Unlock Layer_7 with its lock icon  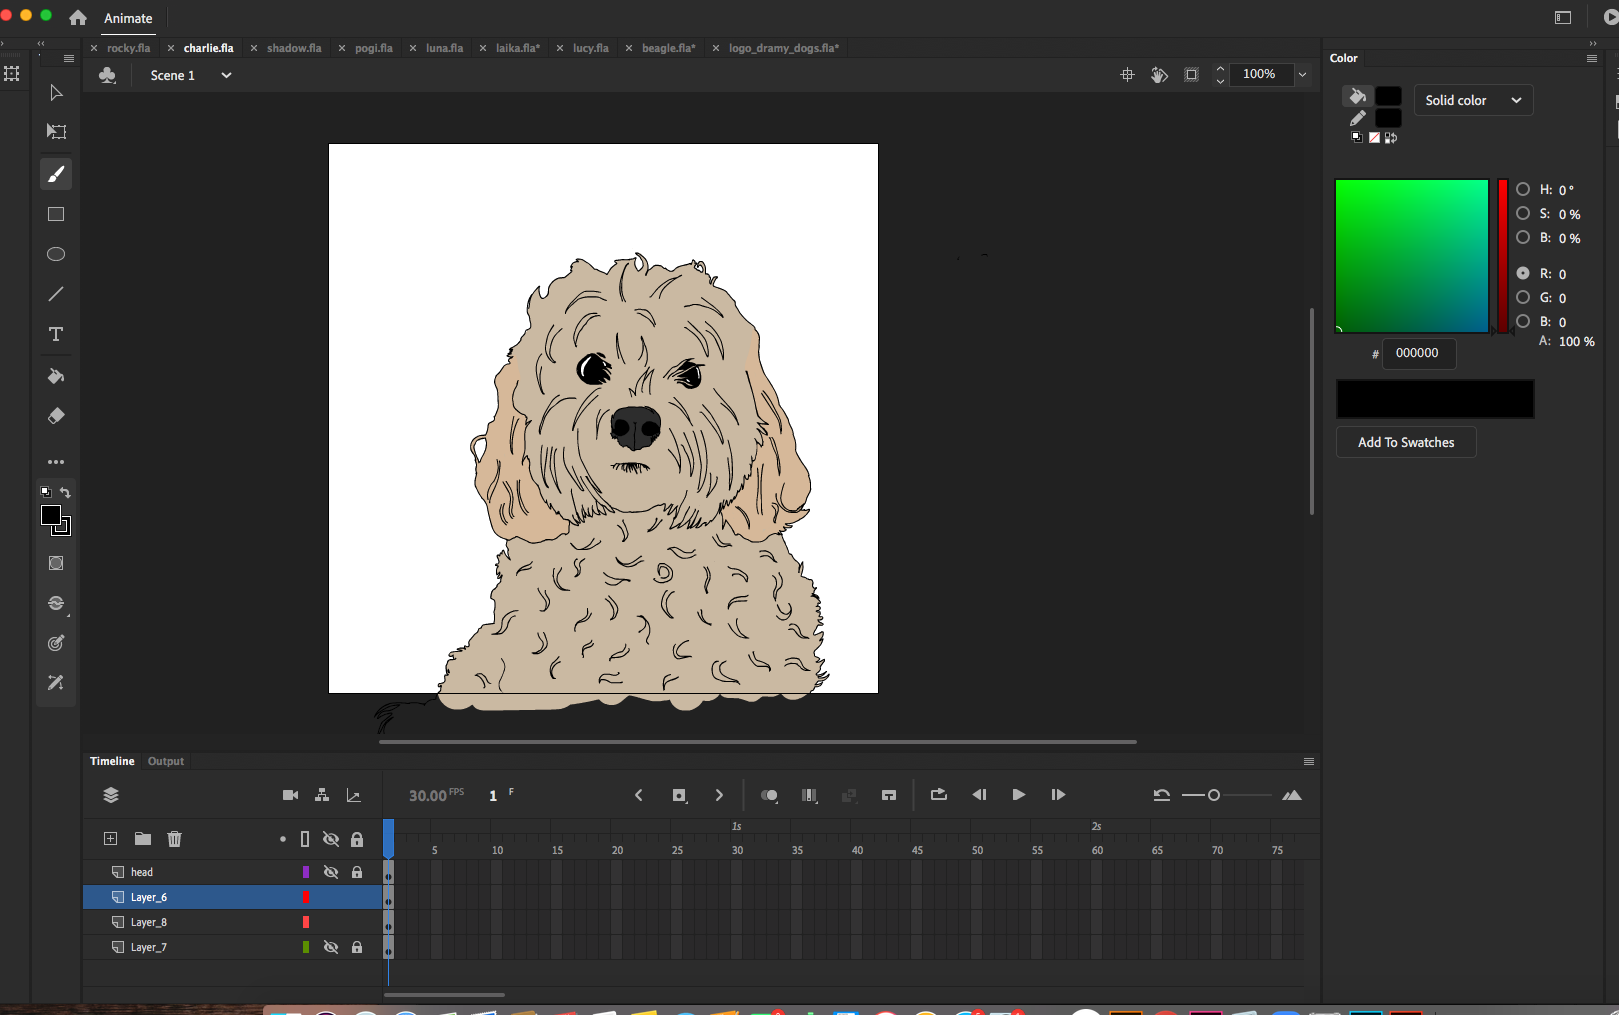[357, 947]
